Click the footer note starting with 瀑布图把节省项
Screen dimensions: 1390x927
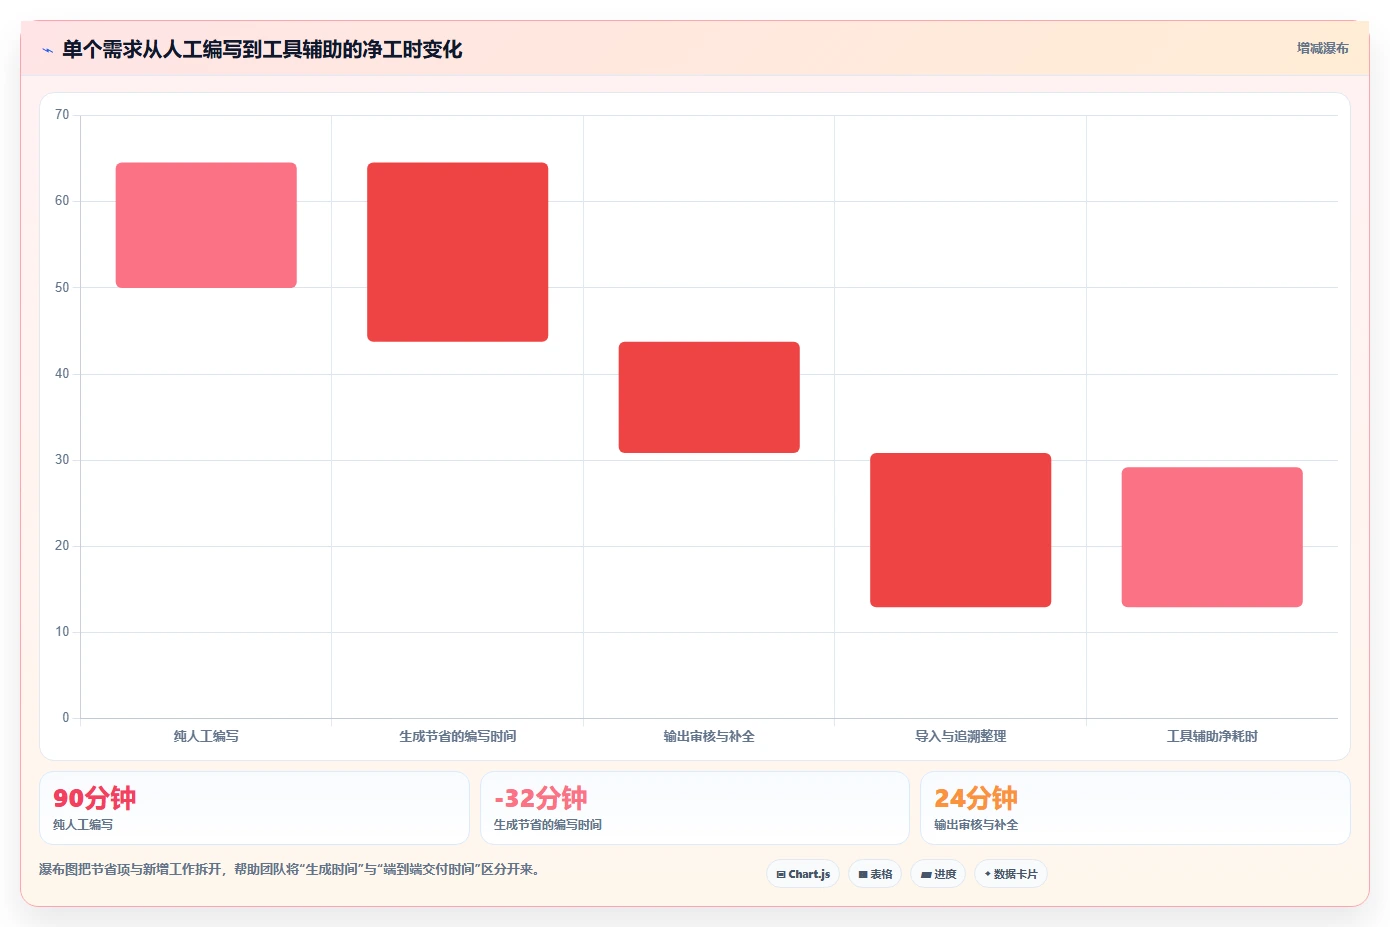290,869
